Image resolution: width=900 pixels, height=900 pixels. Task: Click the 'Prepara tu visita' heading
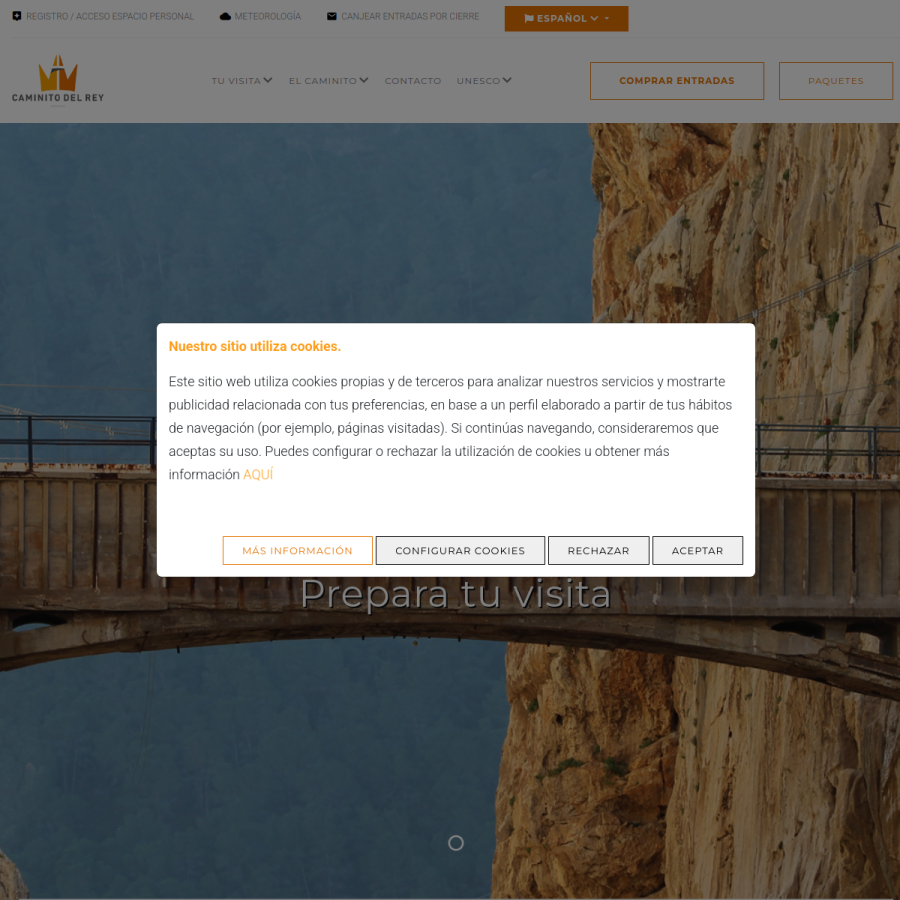point(456,593)
